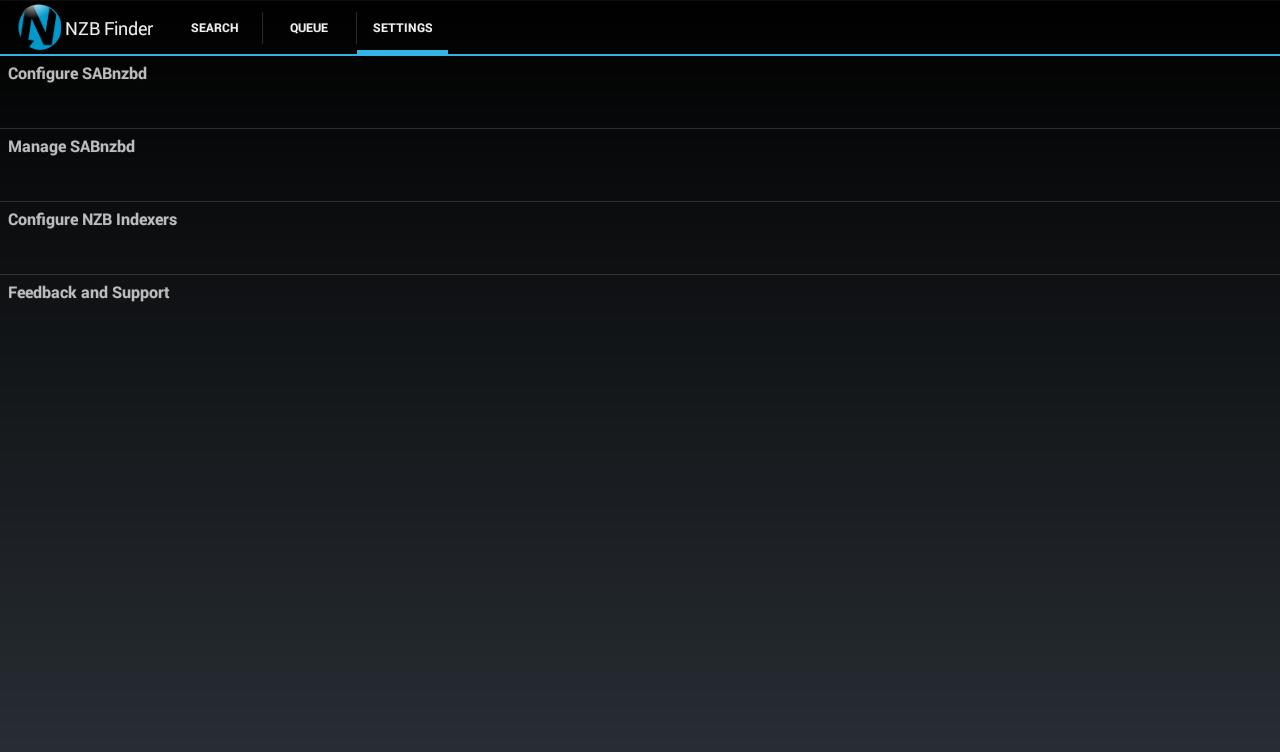Tap the NZB Finder app logo icon

click(40, 27)
